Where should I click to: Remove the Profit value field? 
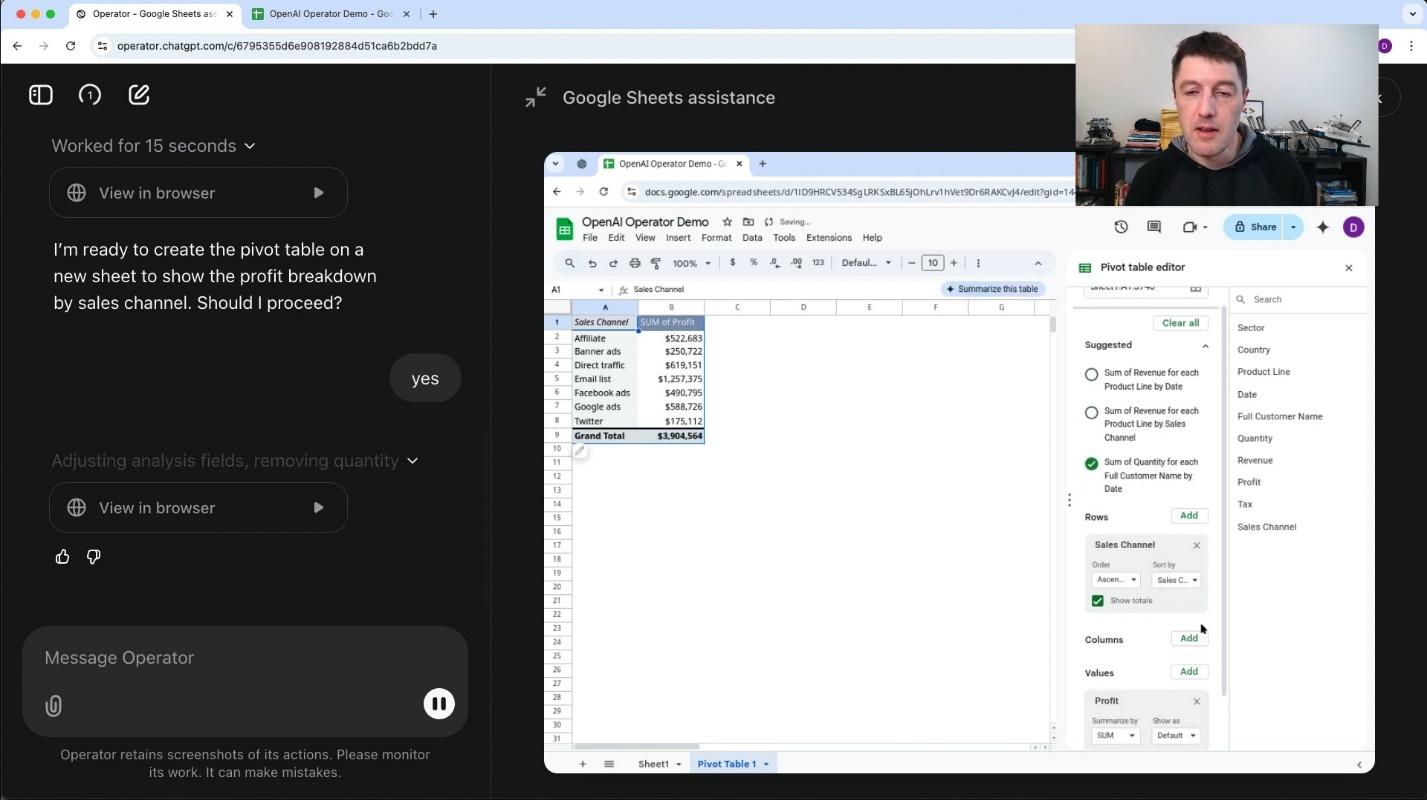(x=1197, y=701)
